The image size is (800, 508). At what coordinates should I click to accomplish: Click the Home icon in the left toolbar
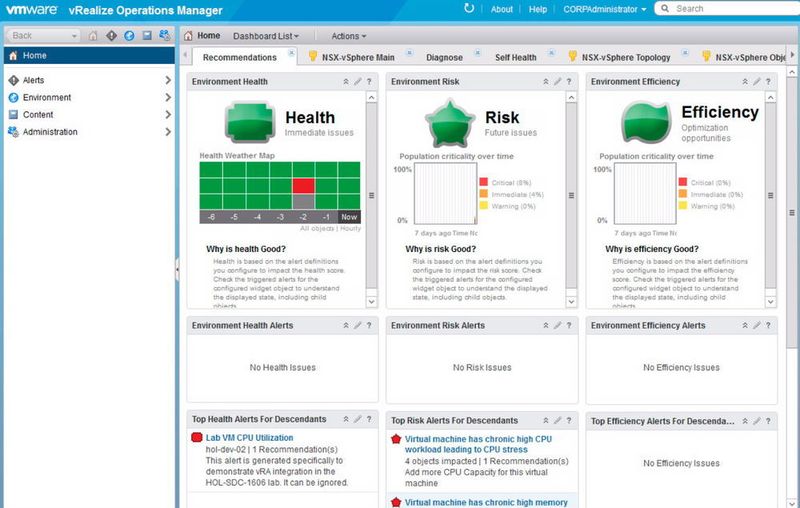point(93,36)
